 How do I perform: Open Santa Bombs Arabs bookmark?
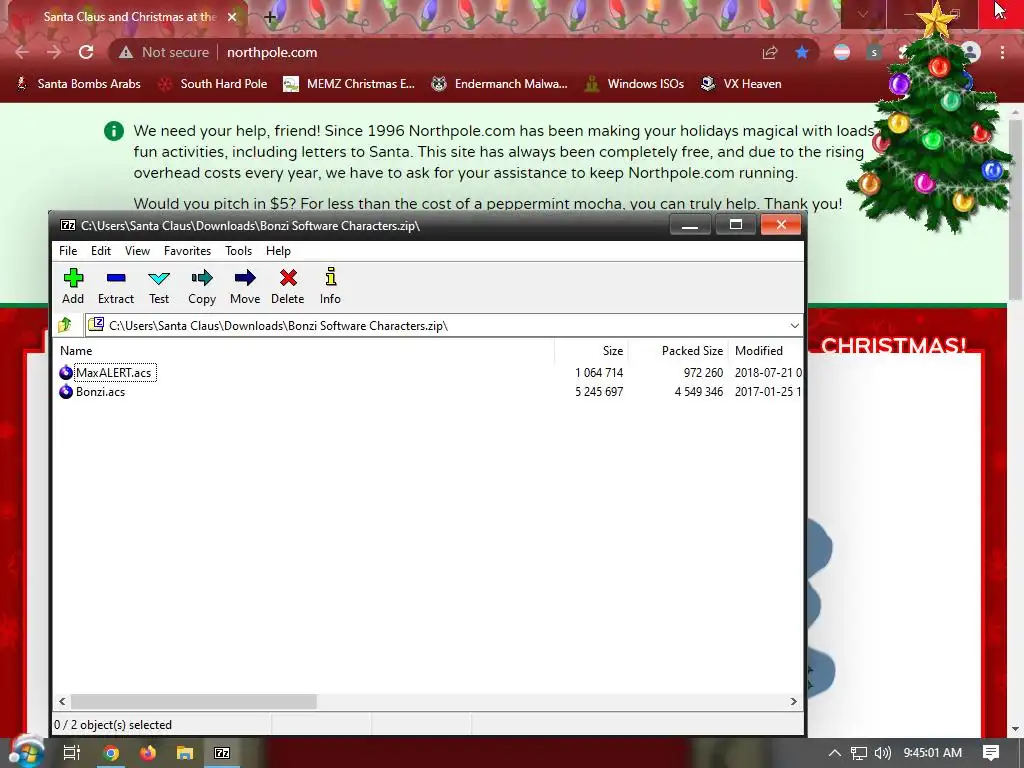pyautogui.click(x=78, y=84)
